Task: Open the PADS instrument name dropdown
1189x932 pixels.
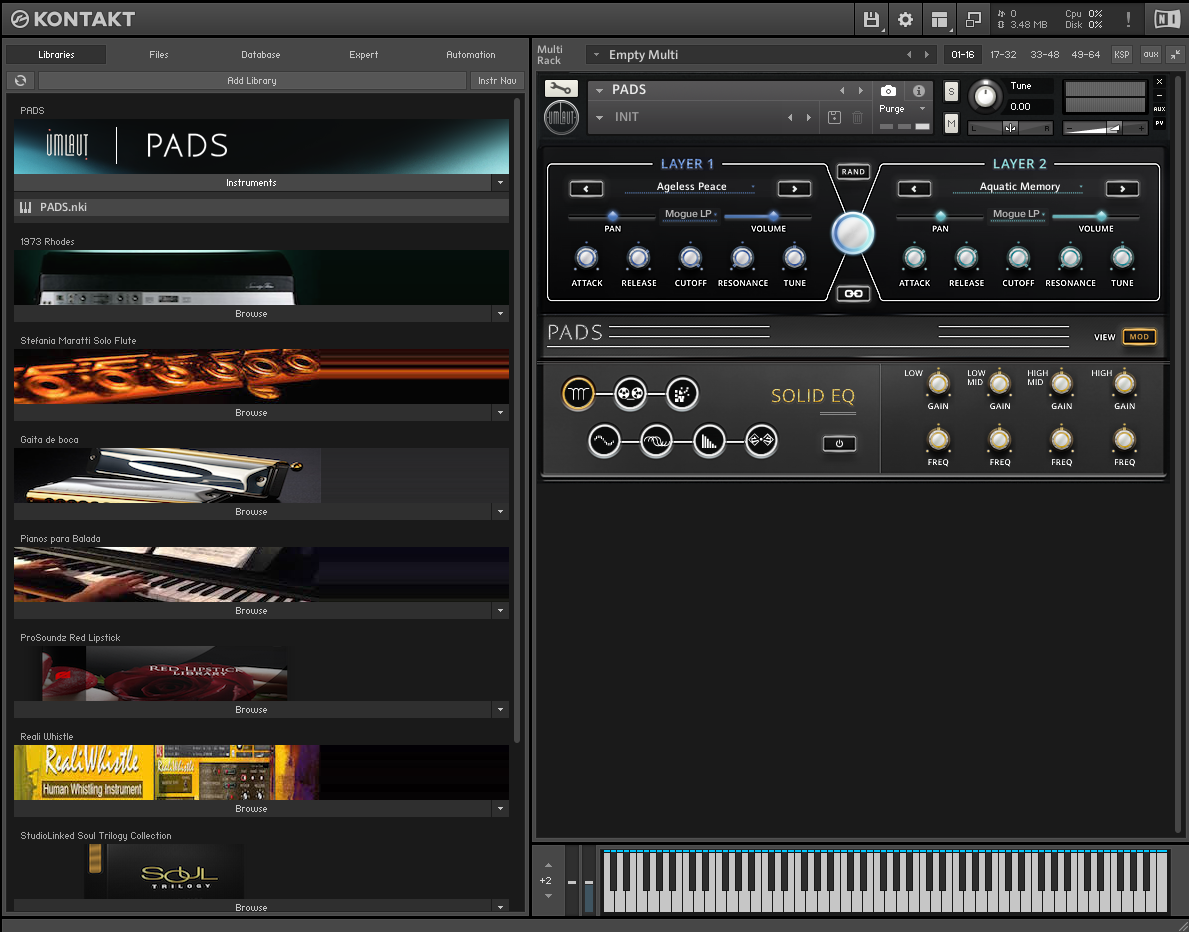Action: pos(600,90)
